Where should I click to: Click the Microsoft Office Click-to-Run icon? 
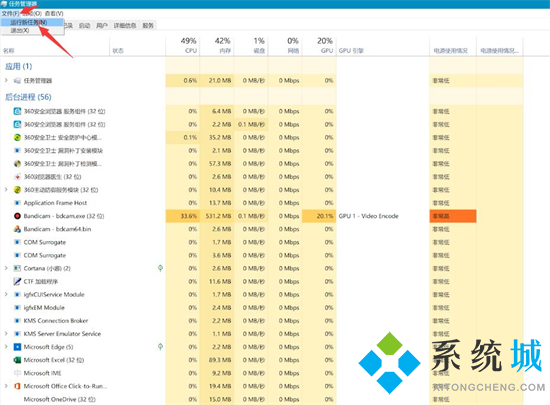17,386
